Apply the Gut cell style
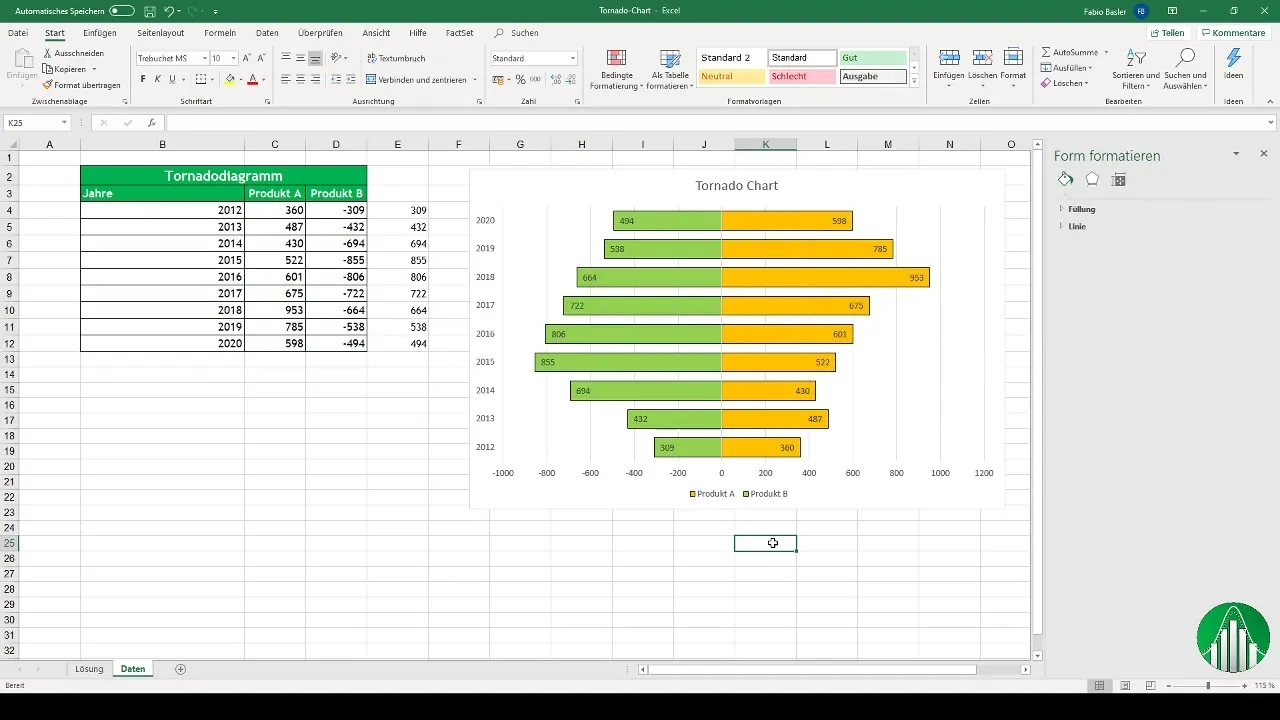The width and height of the screenshot is (1280, 720). tap(873, 58)
